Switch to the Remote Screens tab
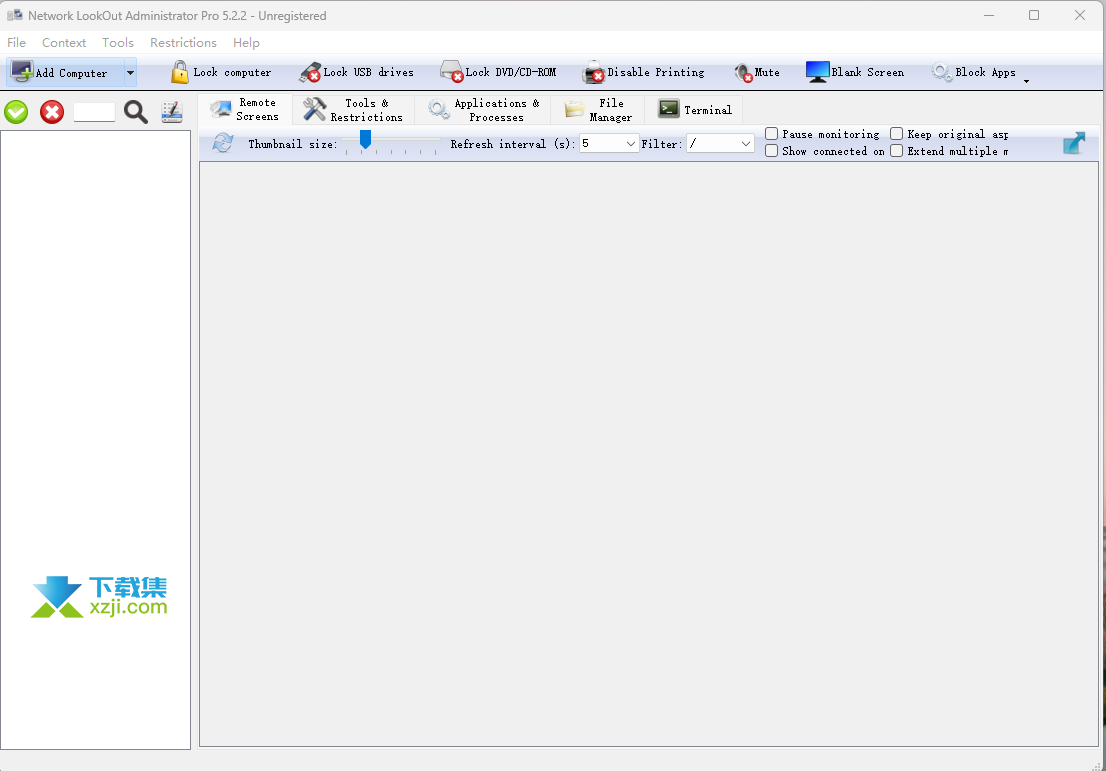This screenshot has width=1106, height=771. coord(245,109)
